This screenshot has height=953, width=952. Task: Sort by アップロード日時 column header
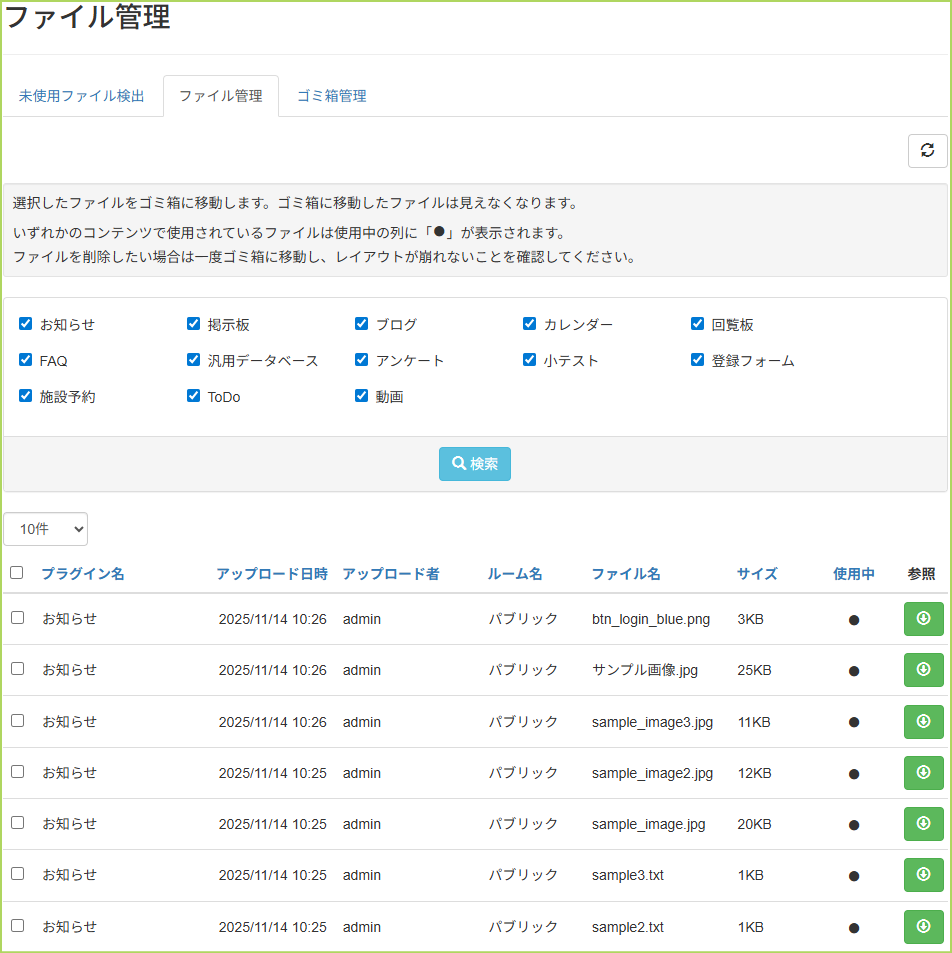[x=271, y=574]
